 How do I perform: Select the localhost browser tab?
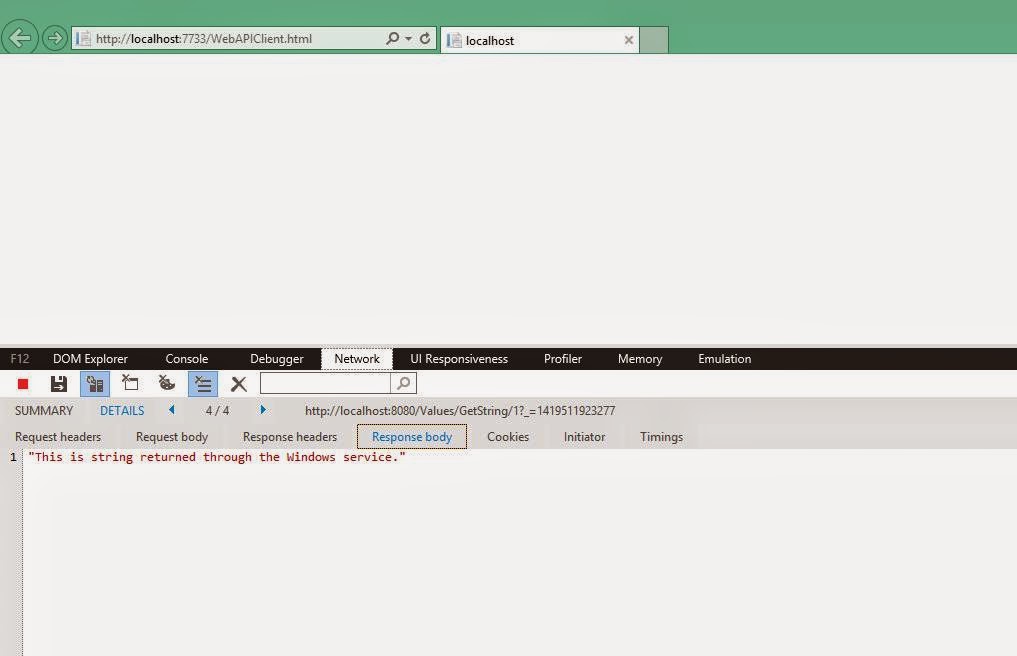[540, 40]
